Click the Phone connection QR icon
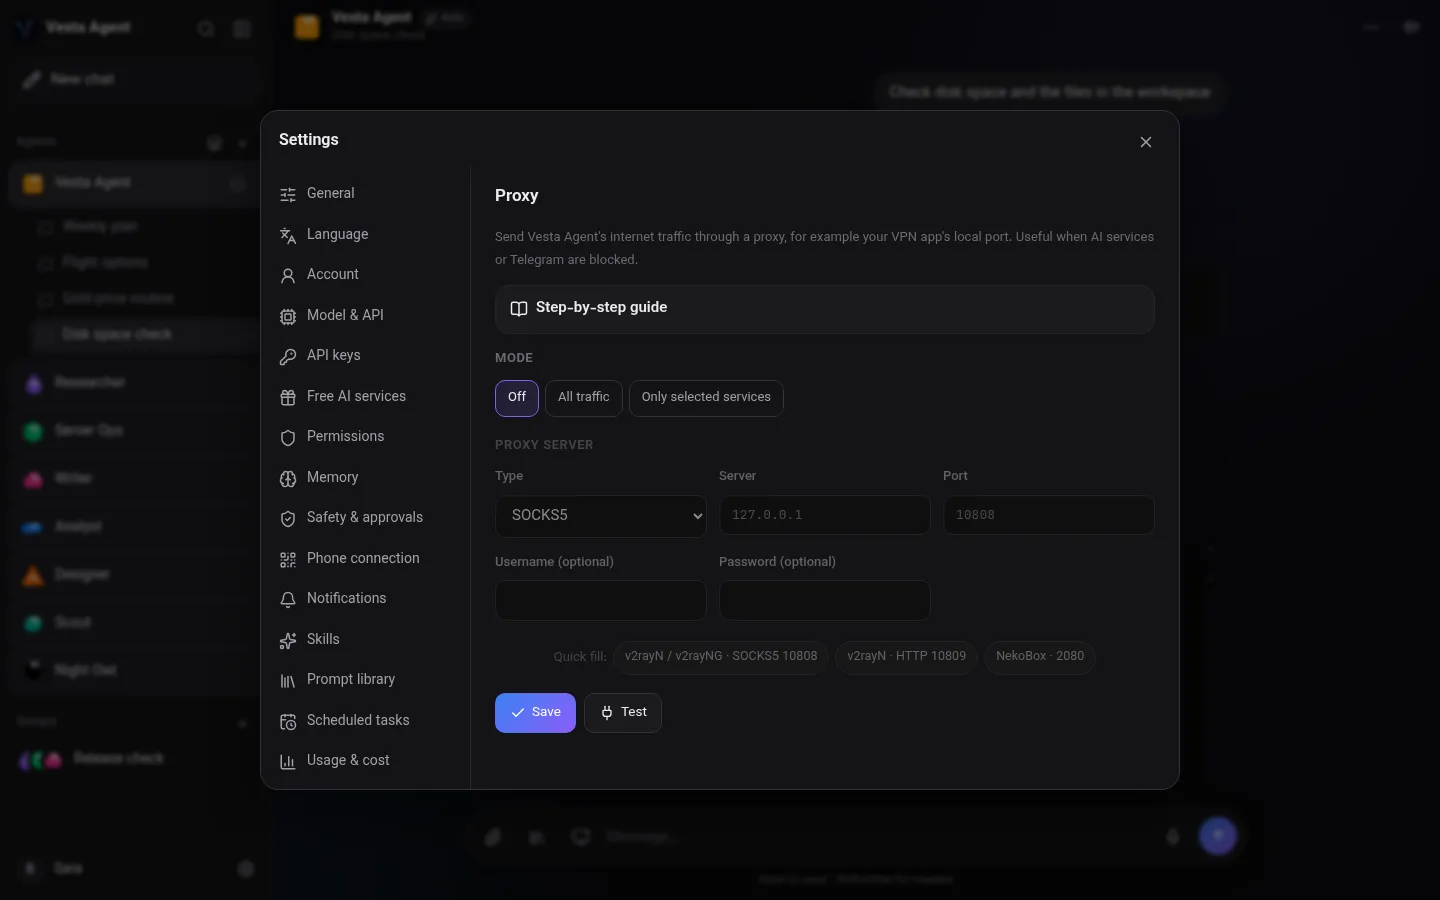 pos(288,559)
